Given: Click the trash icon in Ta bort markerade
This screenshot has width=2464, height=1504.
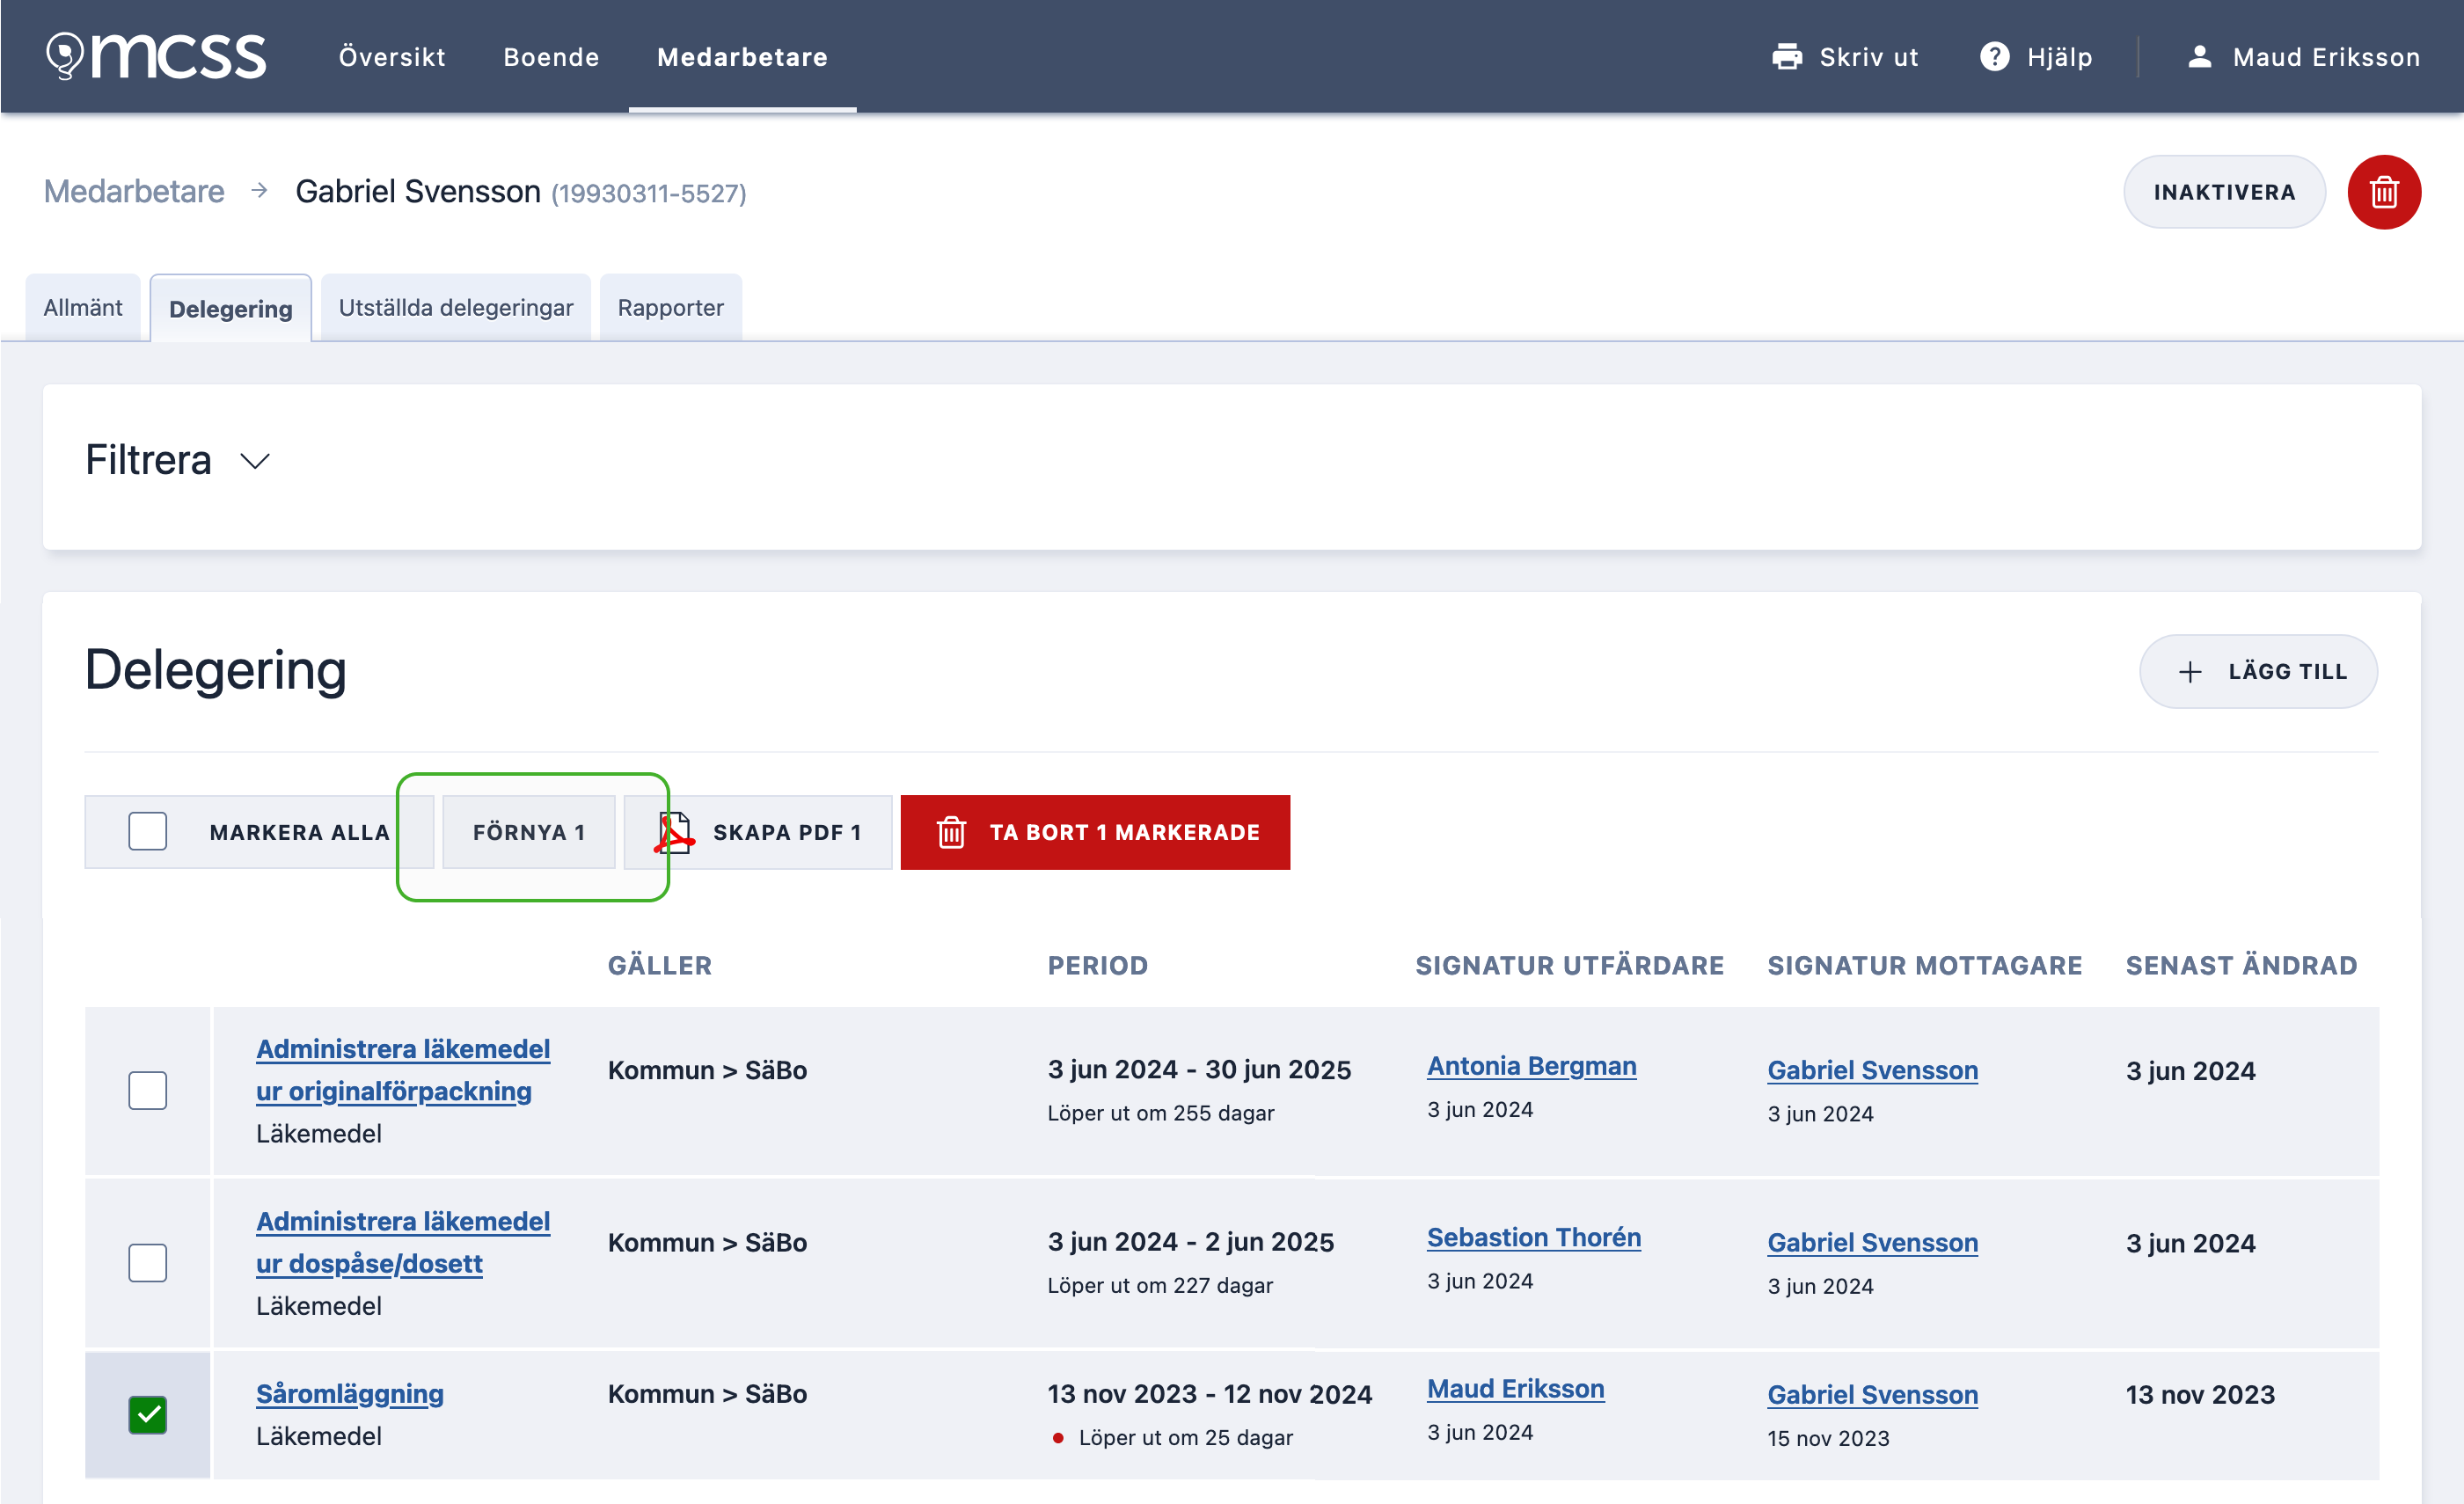Looking at the screenshot, I should click(951, 832).
